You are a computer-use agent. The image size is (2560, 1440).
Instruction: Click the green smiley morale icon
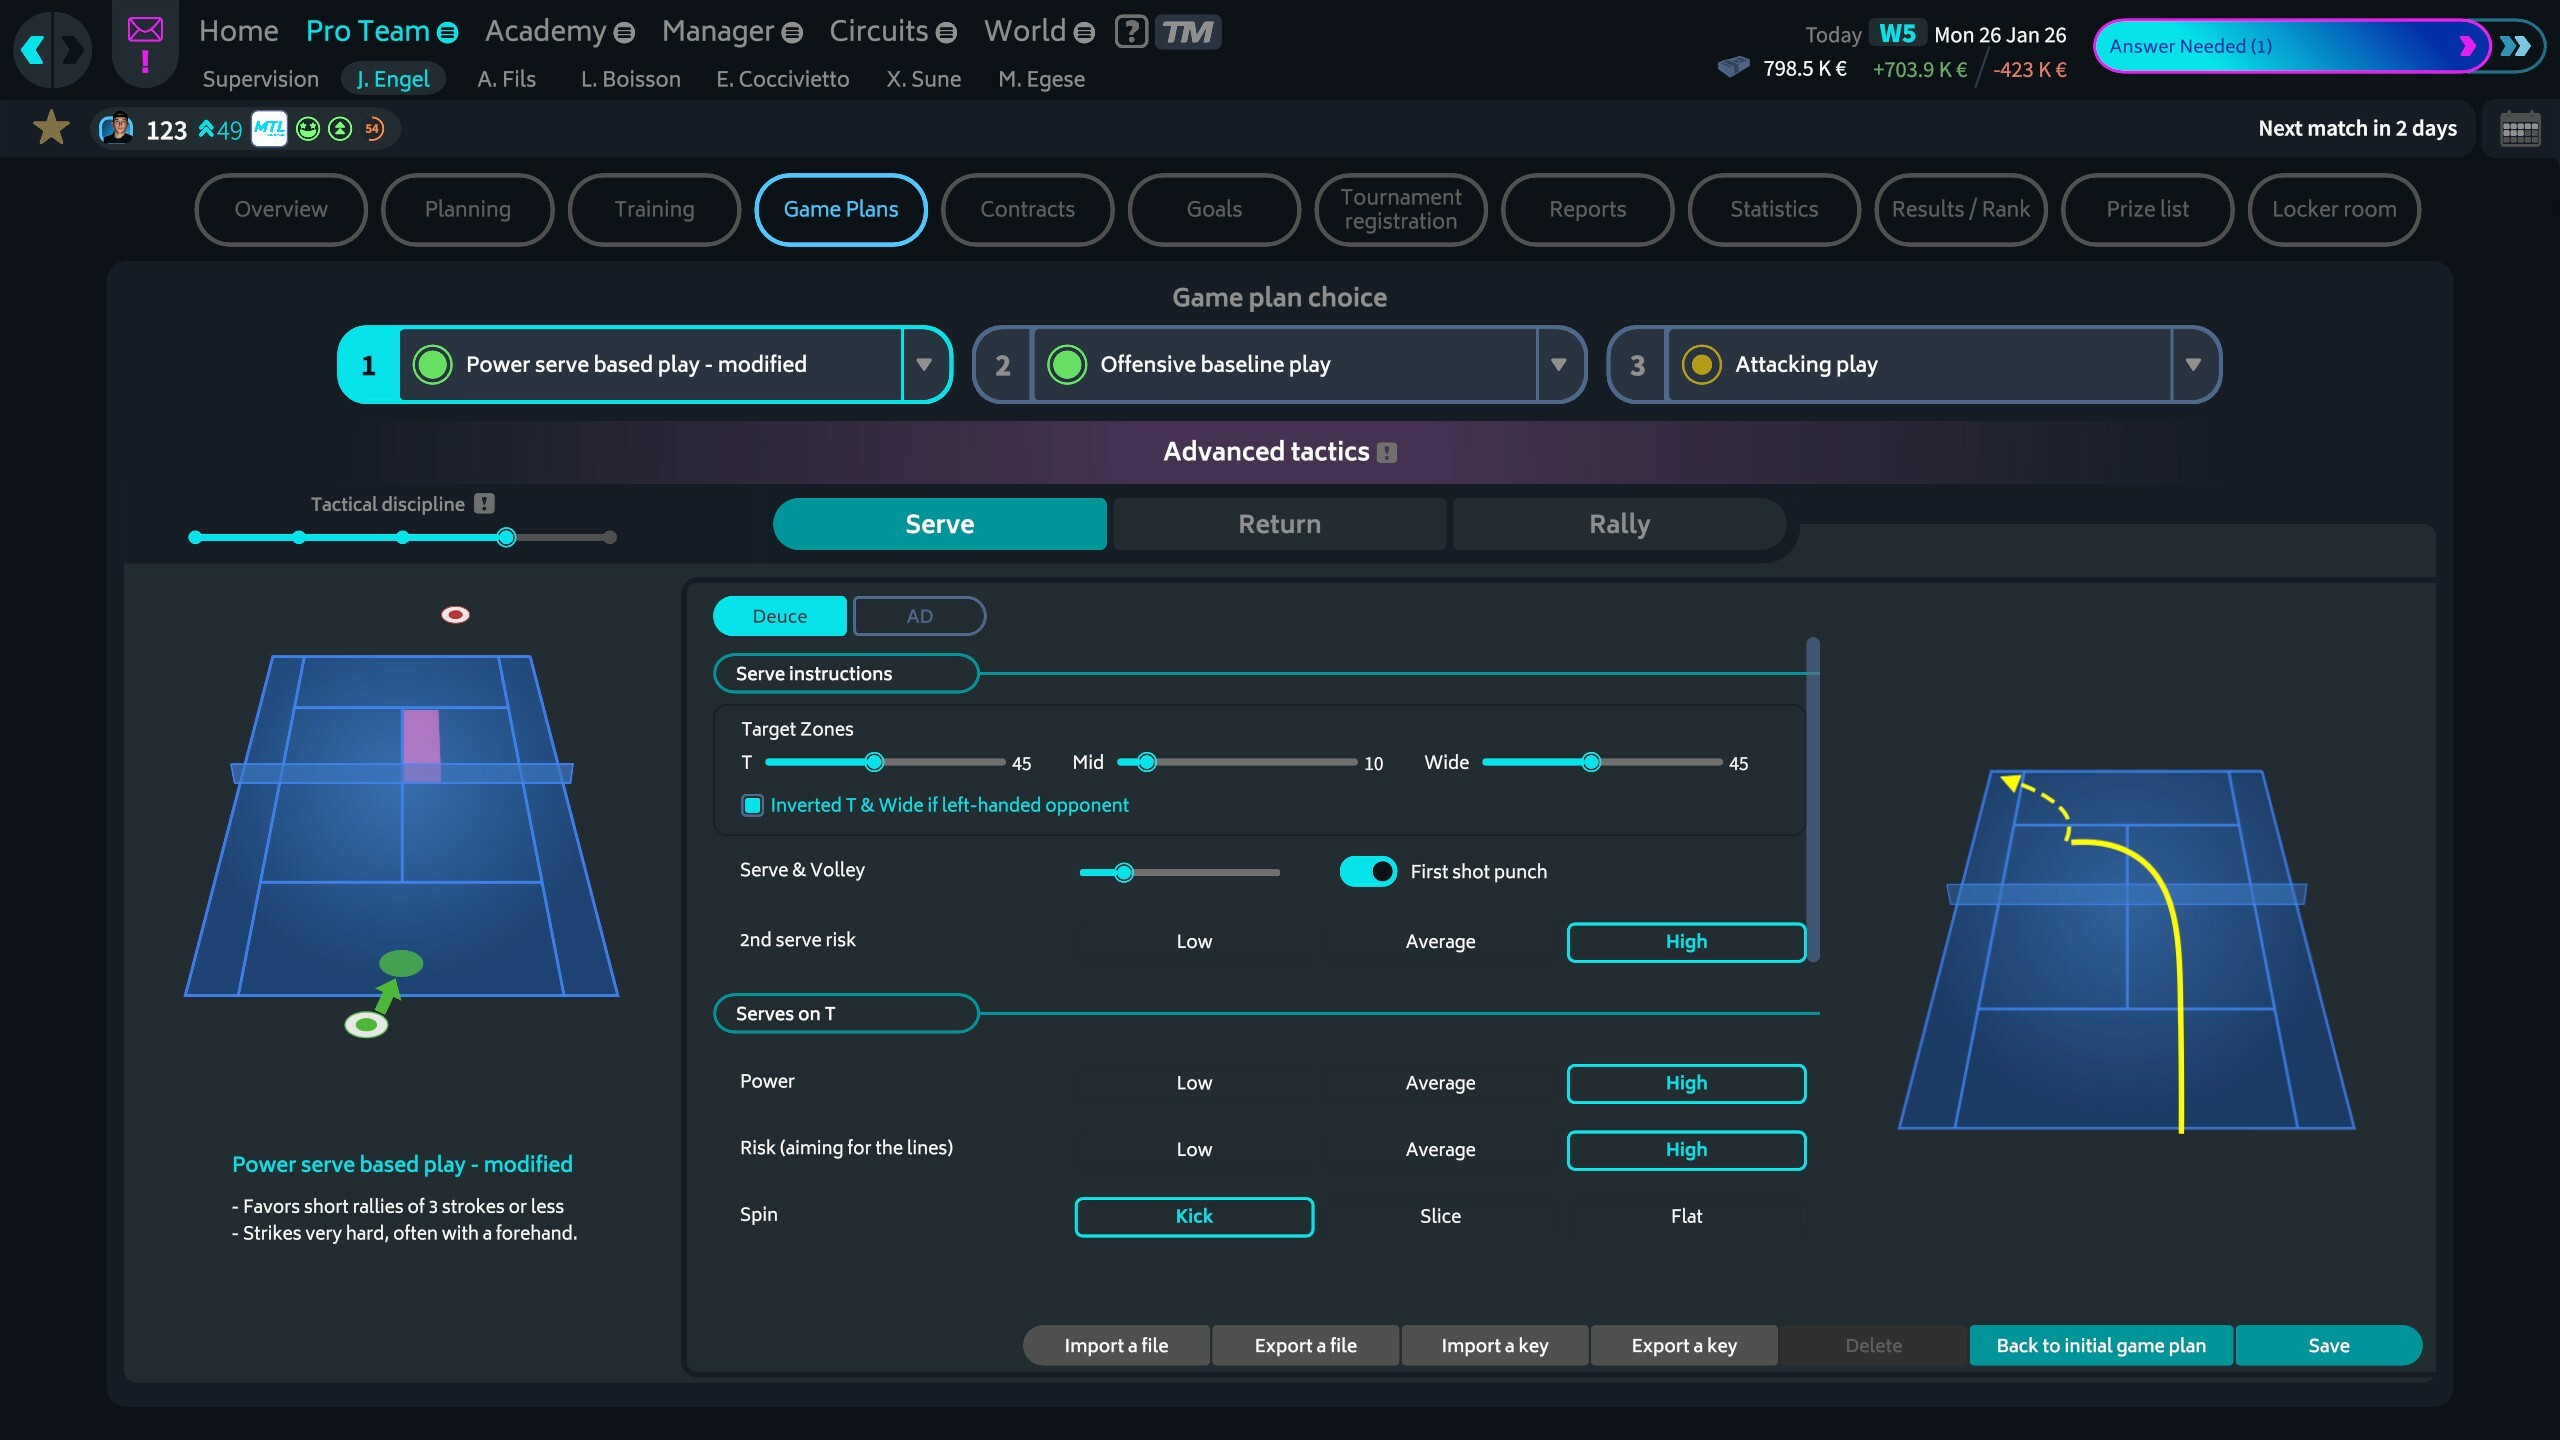[308, 129]
